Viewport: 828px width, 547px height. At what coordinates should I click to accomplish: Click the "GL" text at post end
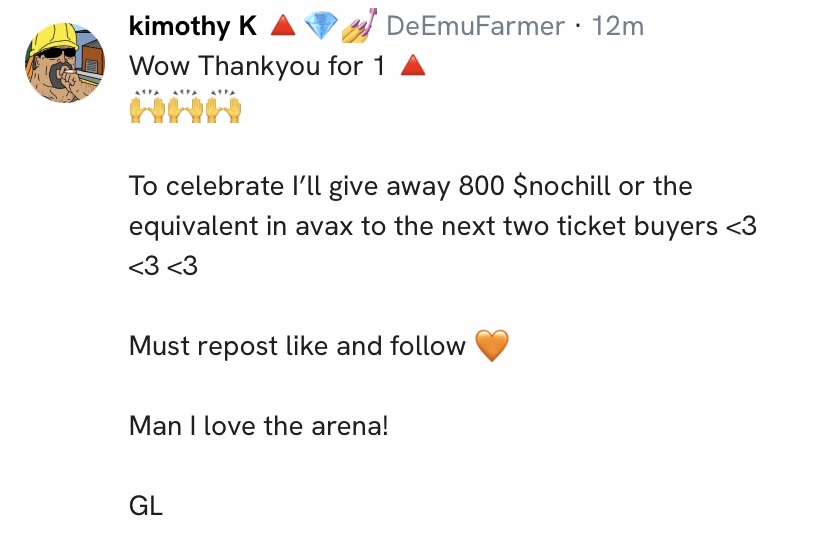point(146,506)
